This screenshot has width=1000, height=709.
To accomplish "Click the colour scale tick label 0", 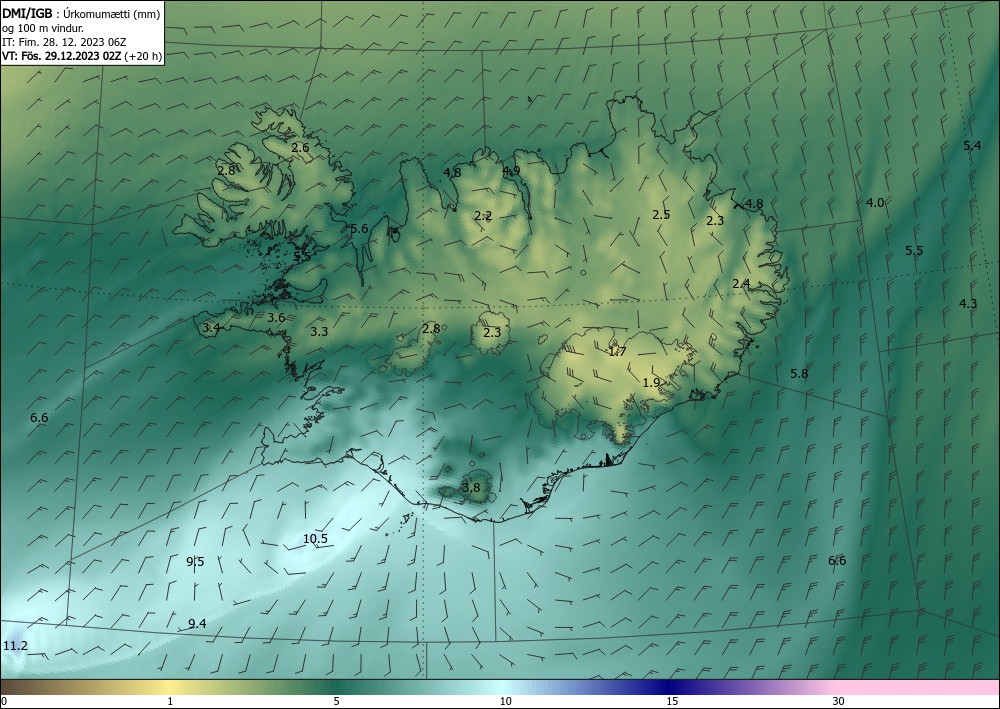I will (x=4, y=702).
